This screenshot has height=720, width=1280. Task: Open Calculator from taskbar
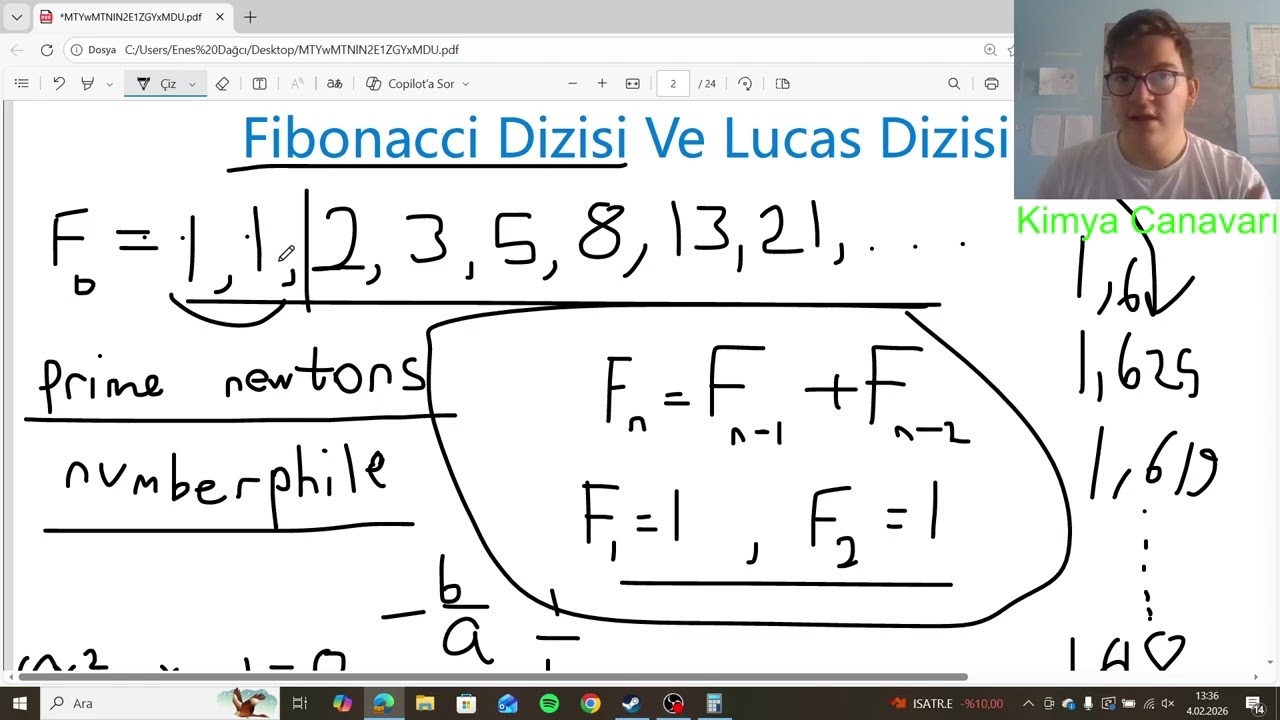pos(714,703)
